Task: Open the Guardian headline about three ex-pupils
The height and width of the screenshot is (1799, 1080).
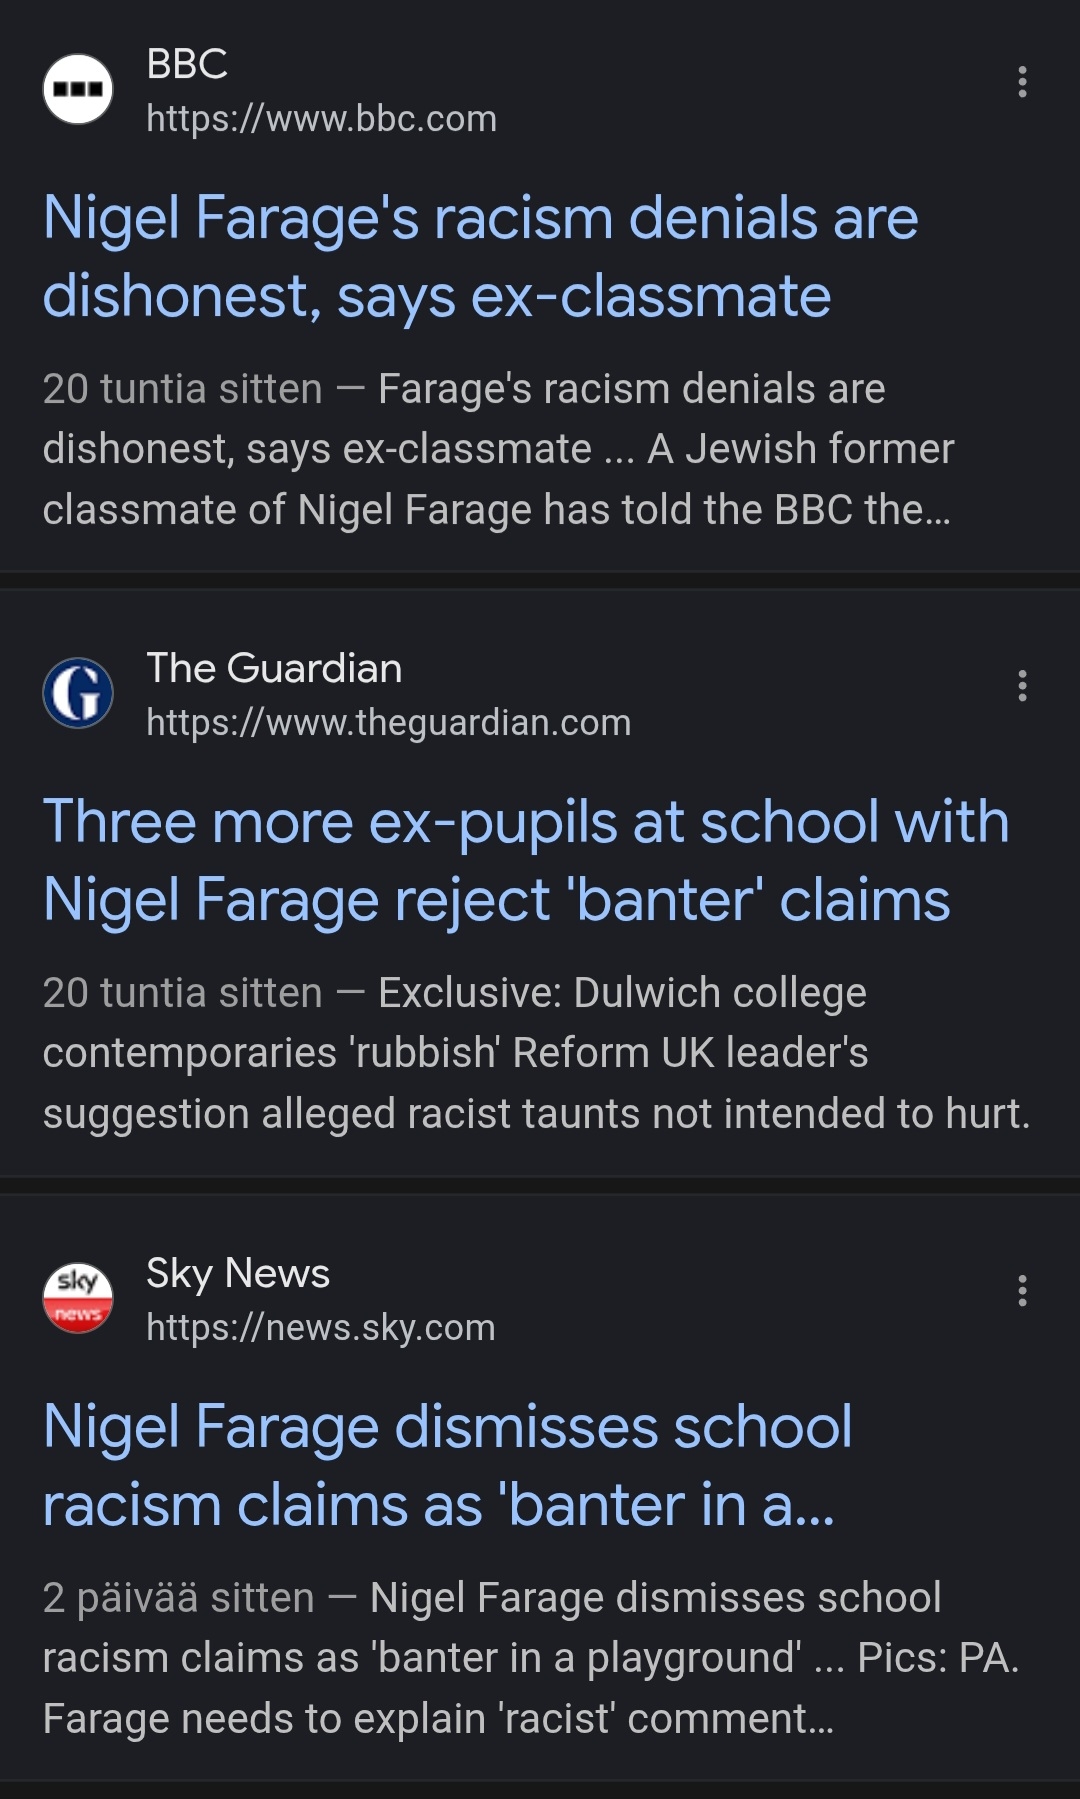Action: [525, 861]
